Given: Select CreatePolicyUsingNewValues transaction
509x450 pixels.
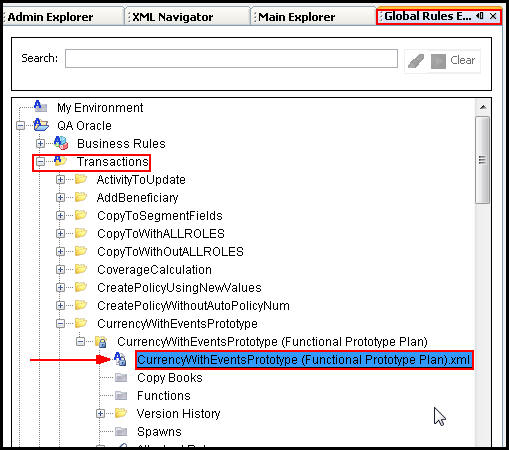Looking at the screenshot, I should 179,288.
